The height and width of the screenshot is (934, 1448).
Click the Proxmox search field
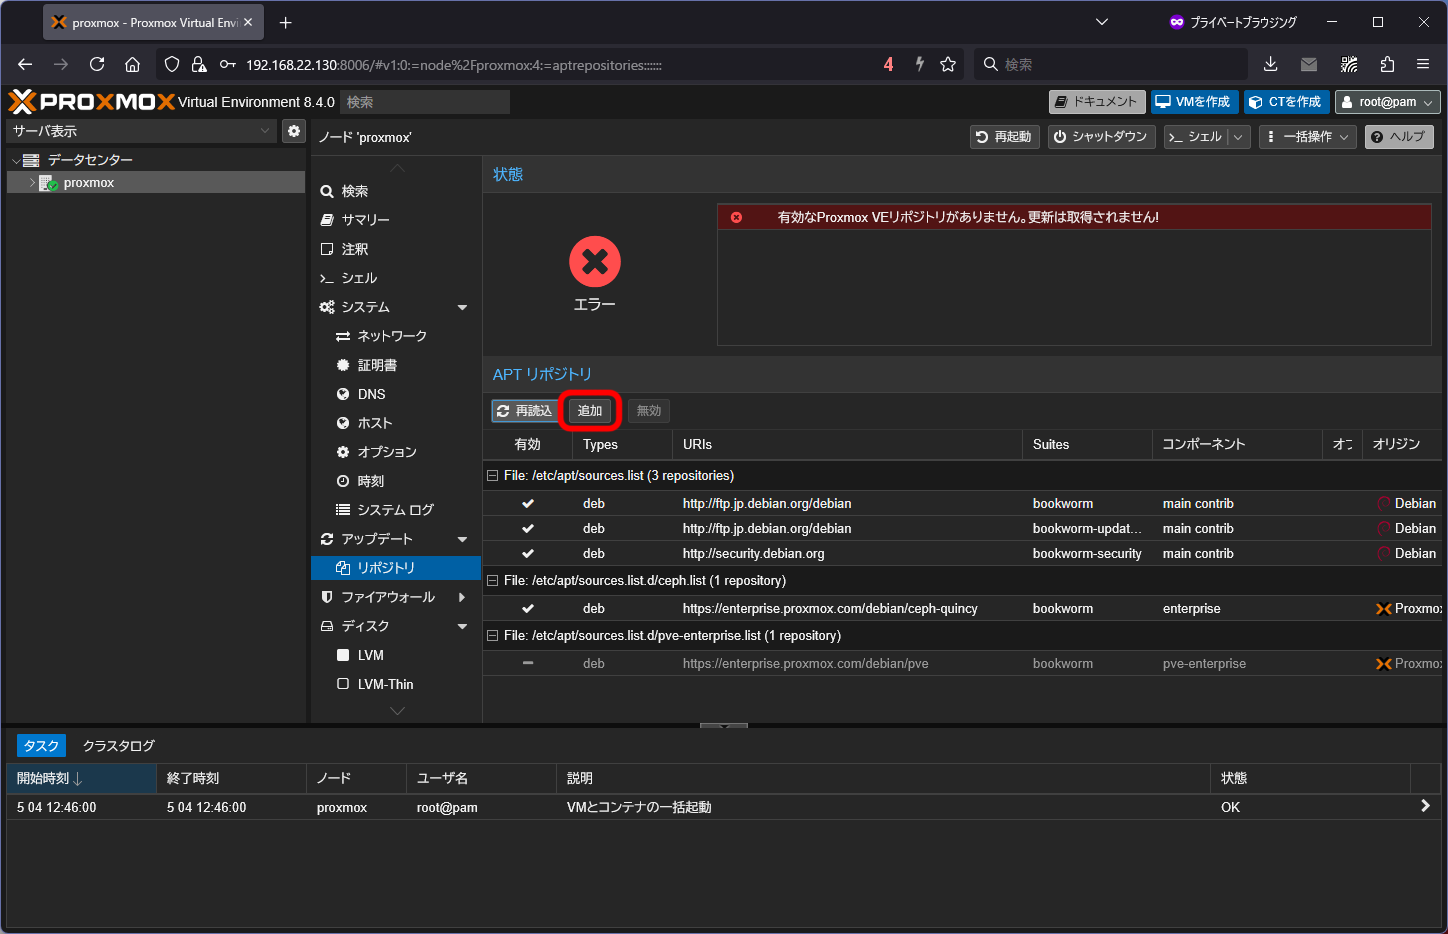[x=425, y=102]
